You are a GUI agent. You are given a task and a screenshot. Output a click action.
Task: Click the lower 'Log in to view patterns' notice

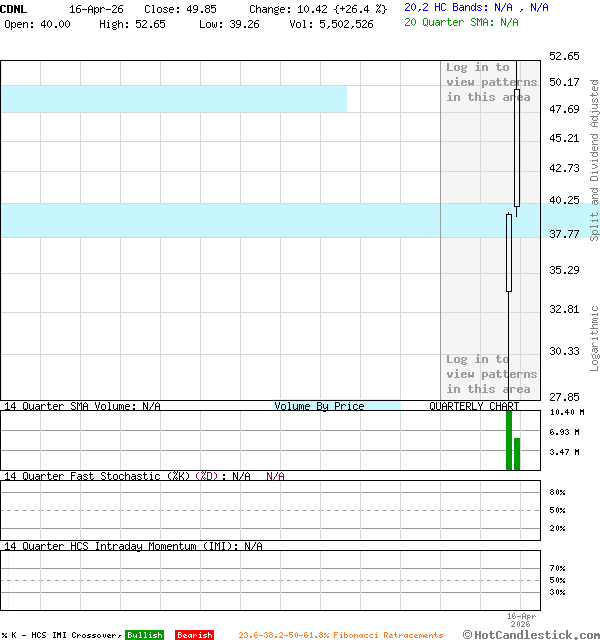point(491,374)
